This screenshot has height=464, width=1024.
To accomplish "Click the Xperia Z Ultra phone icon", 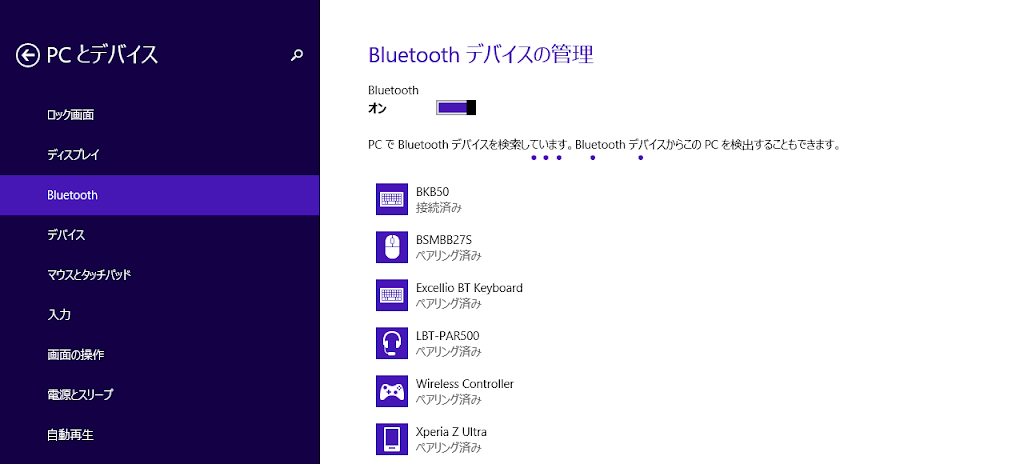I will click(x=391, y=439).
